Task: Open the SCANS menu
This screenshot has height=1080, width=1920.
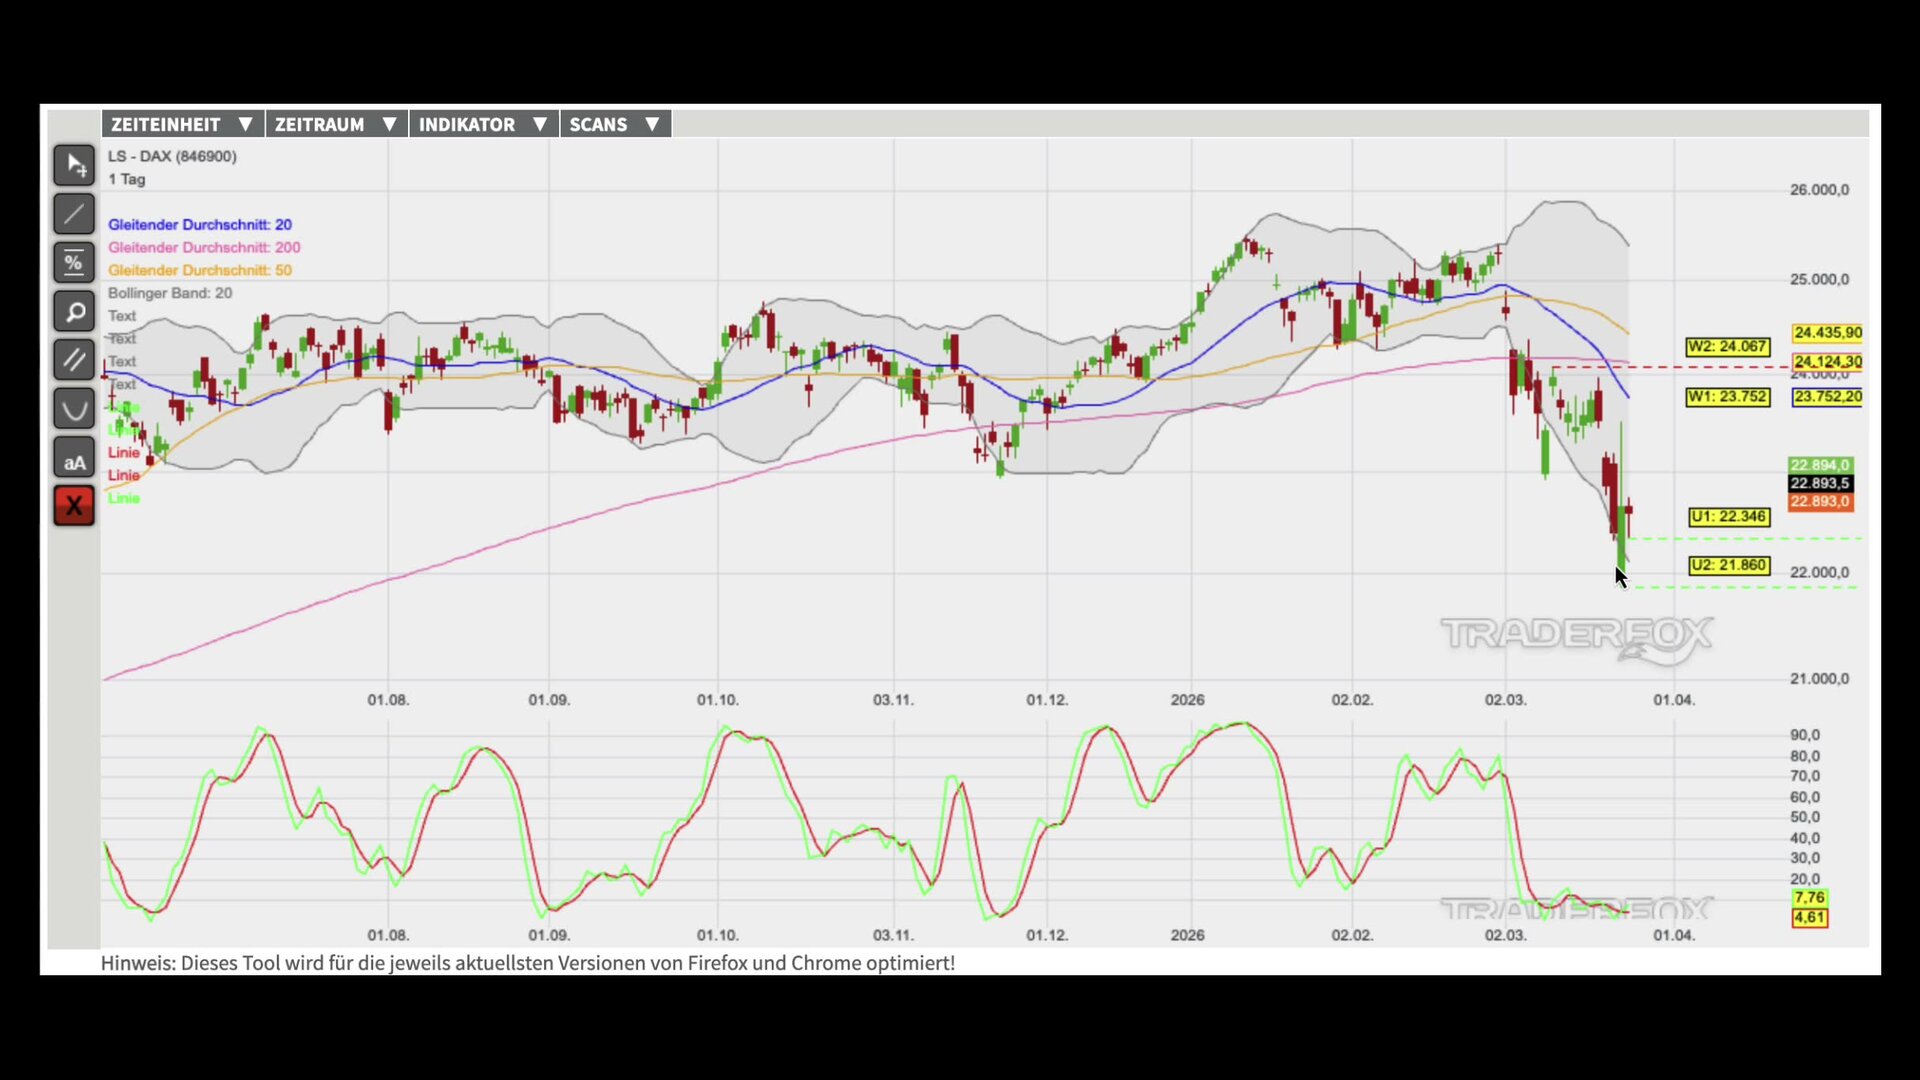Action: tap(614, 124)
